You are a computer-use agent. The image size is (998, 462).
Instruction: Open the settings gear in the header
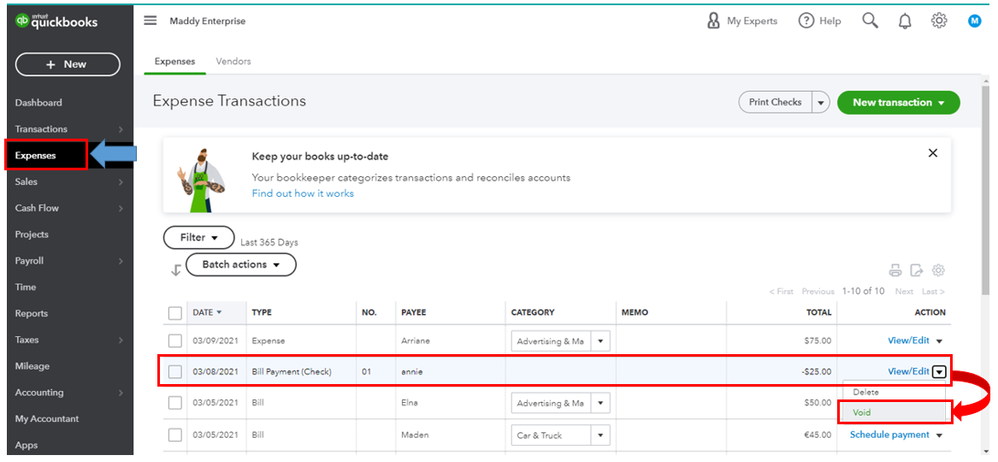[939, 21]
